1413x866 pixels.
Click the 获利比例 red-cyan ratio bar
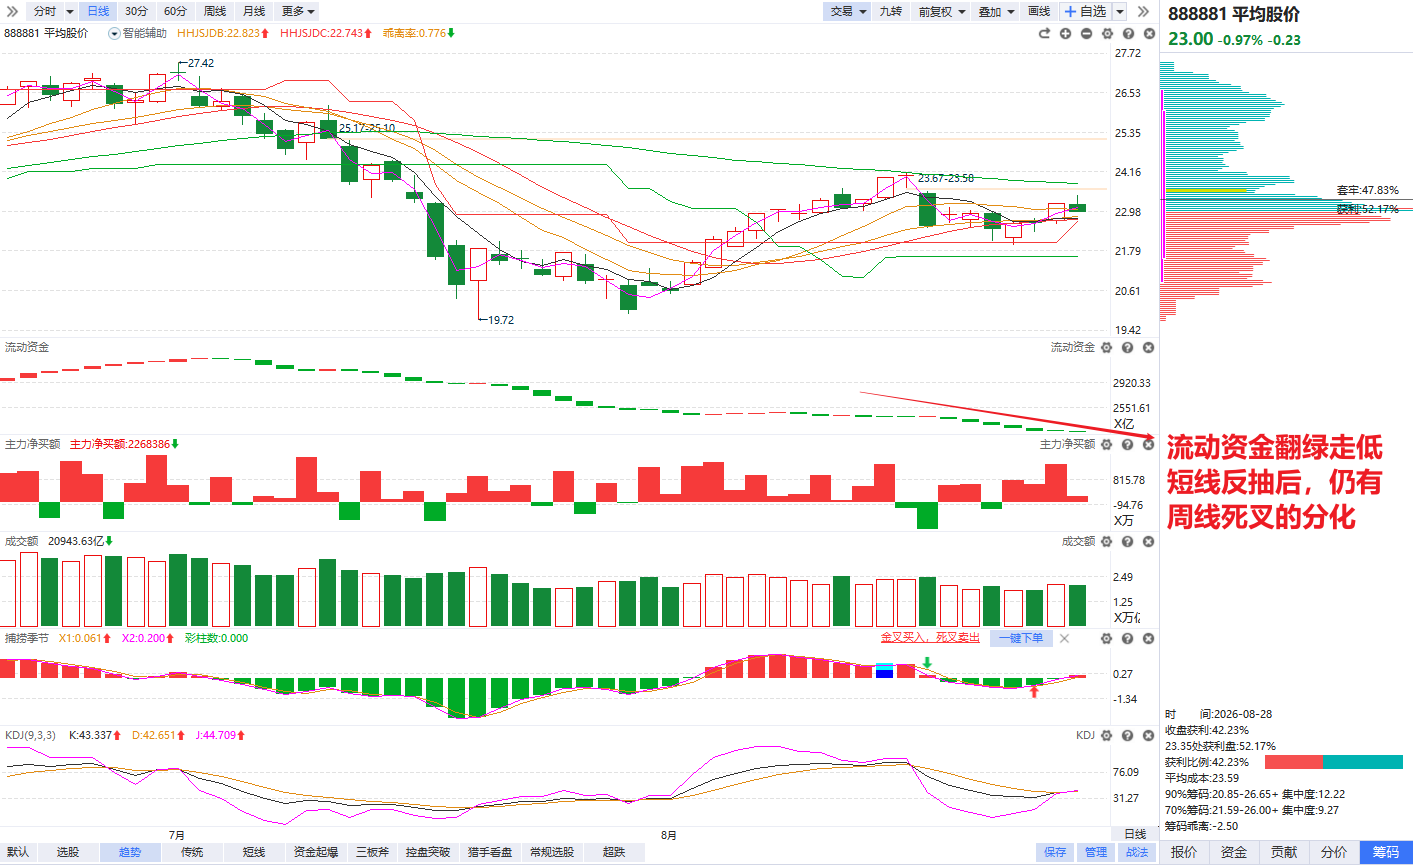click(1334, 762)
